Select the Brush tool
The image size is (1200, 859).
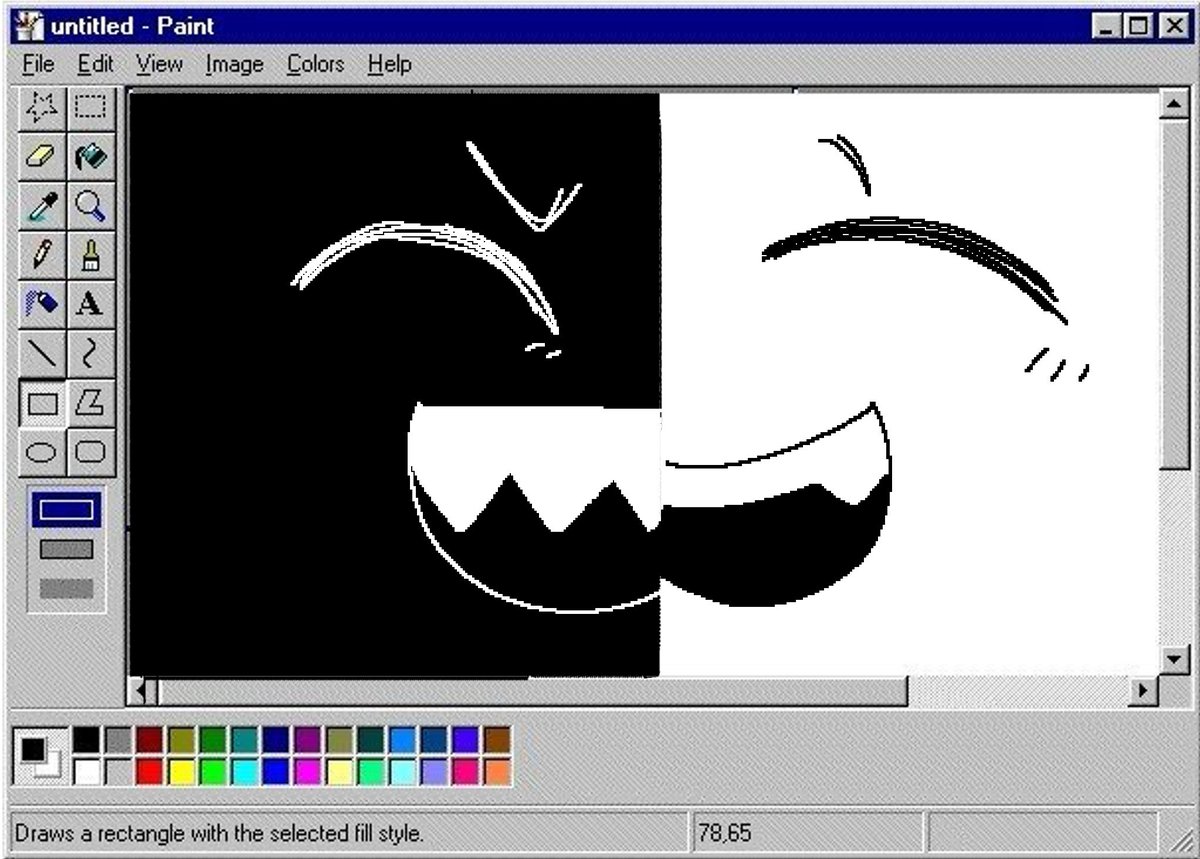[x=91, y=255]
